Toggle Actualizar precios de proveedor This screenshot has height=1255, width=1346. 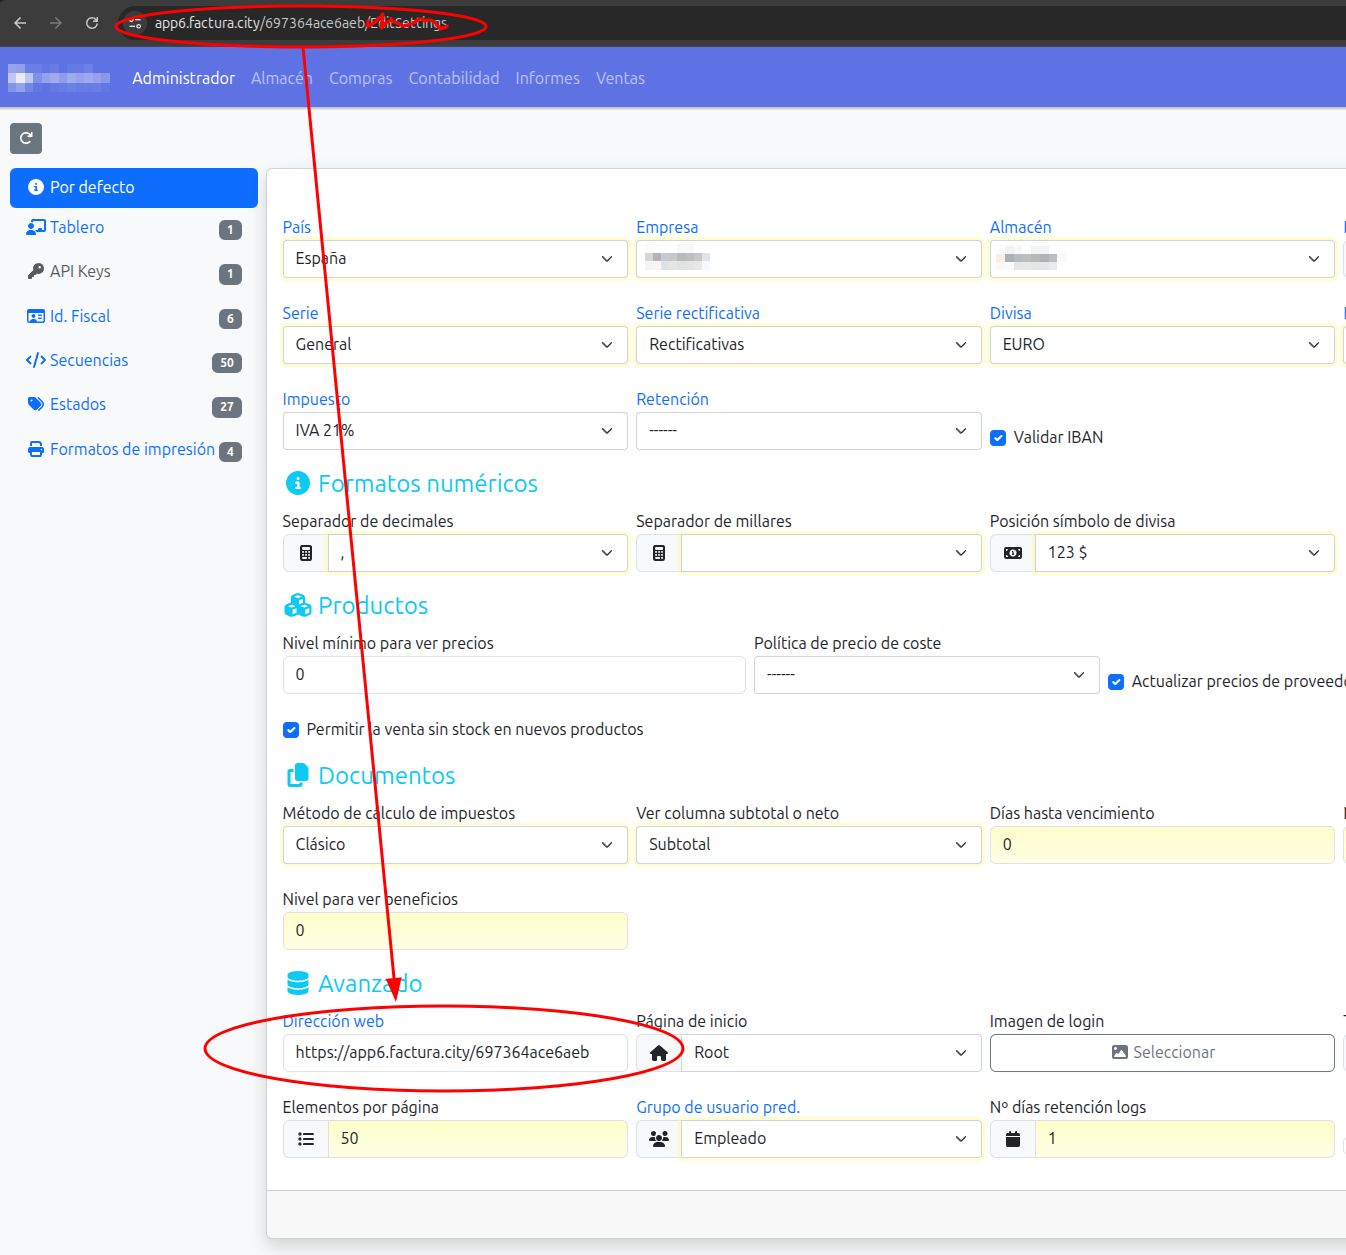click(1116, 681)
